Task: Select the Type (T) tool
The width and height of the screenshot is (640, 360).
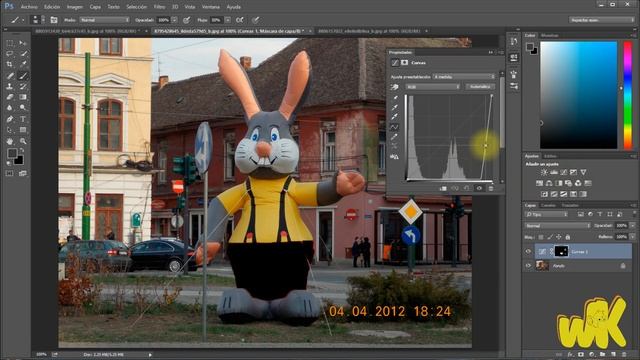Action: click(23, 119)
